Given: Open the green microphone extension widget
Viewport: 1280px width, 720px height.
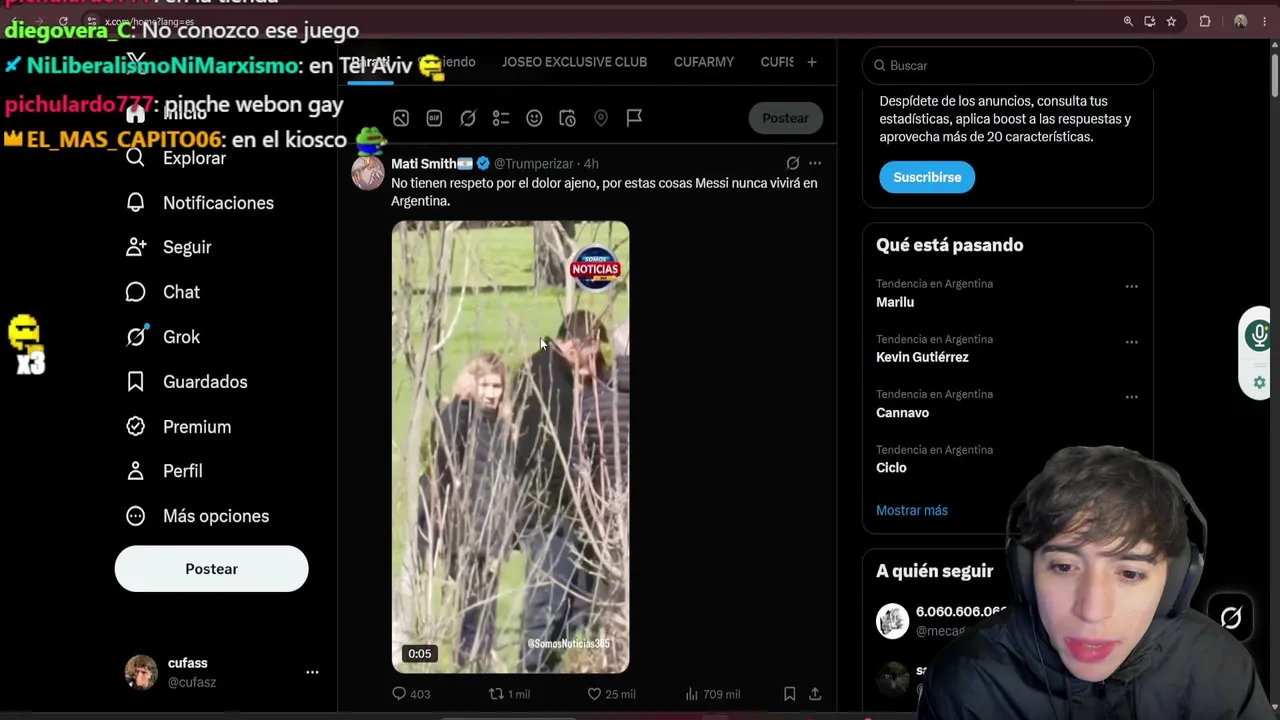Looking at the screenshot, I should [x=1259, y=335].
